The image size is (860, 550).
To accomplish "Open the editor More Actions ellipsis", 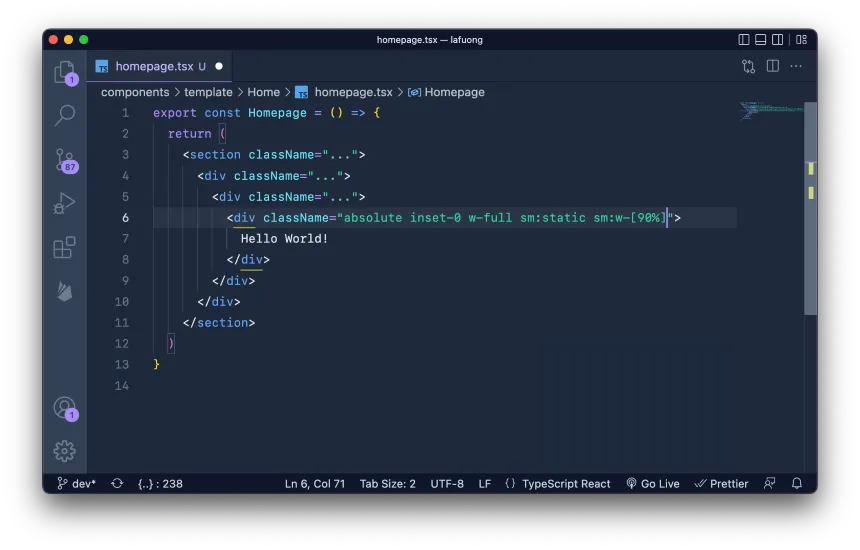I will 796,66.
